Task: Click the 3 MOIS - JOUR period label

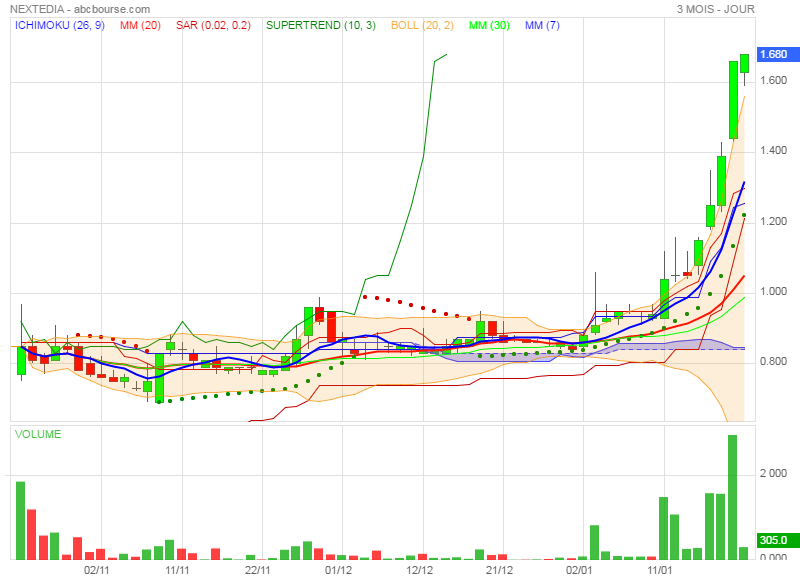Action: point(715,9)
